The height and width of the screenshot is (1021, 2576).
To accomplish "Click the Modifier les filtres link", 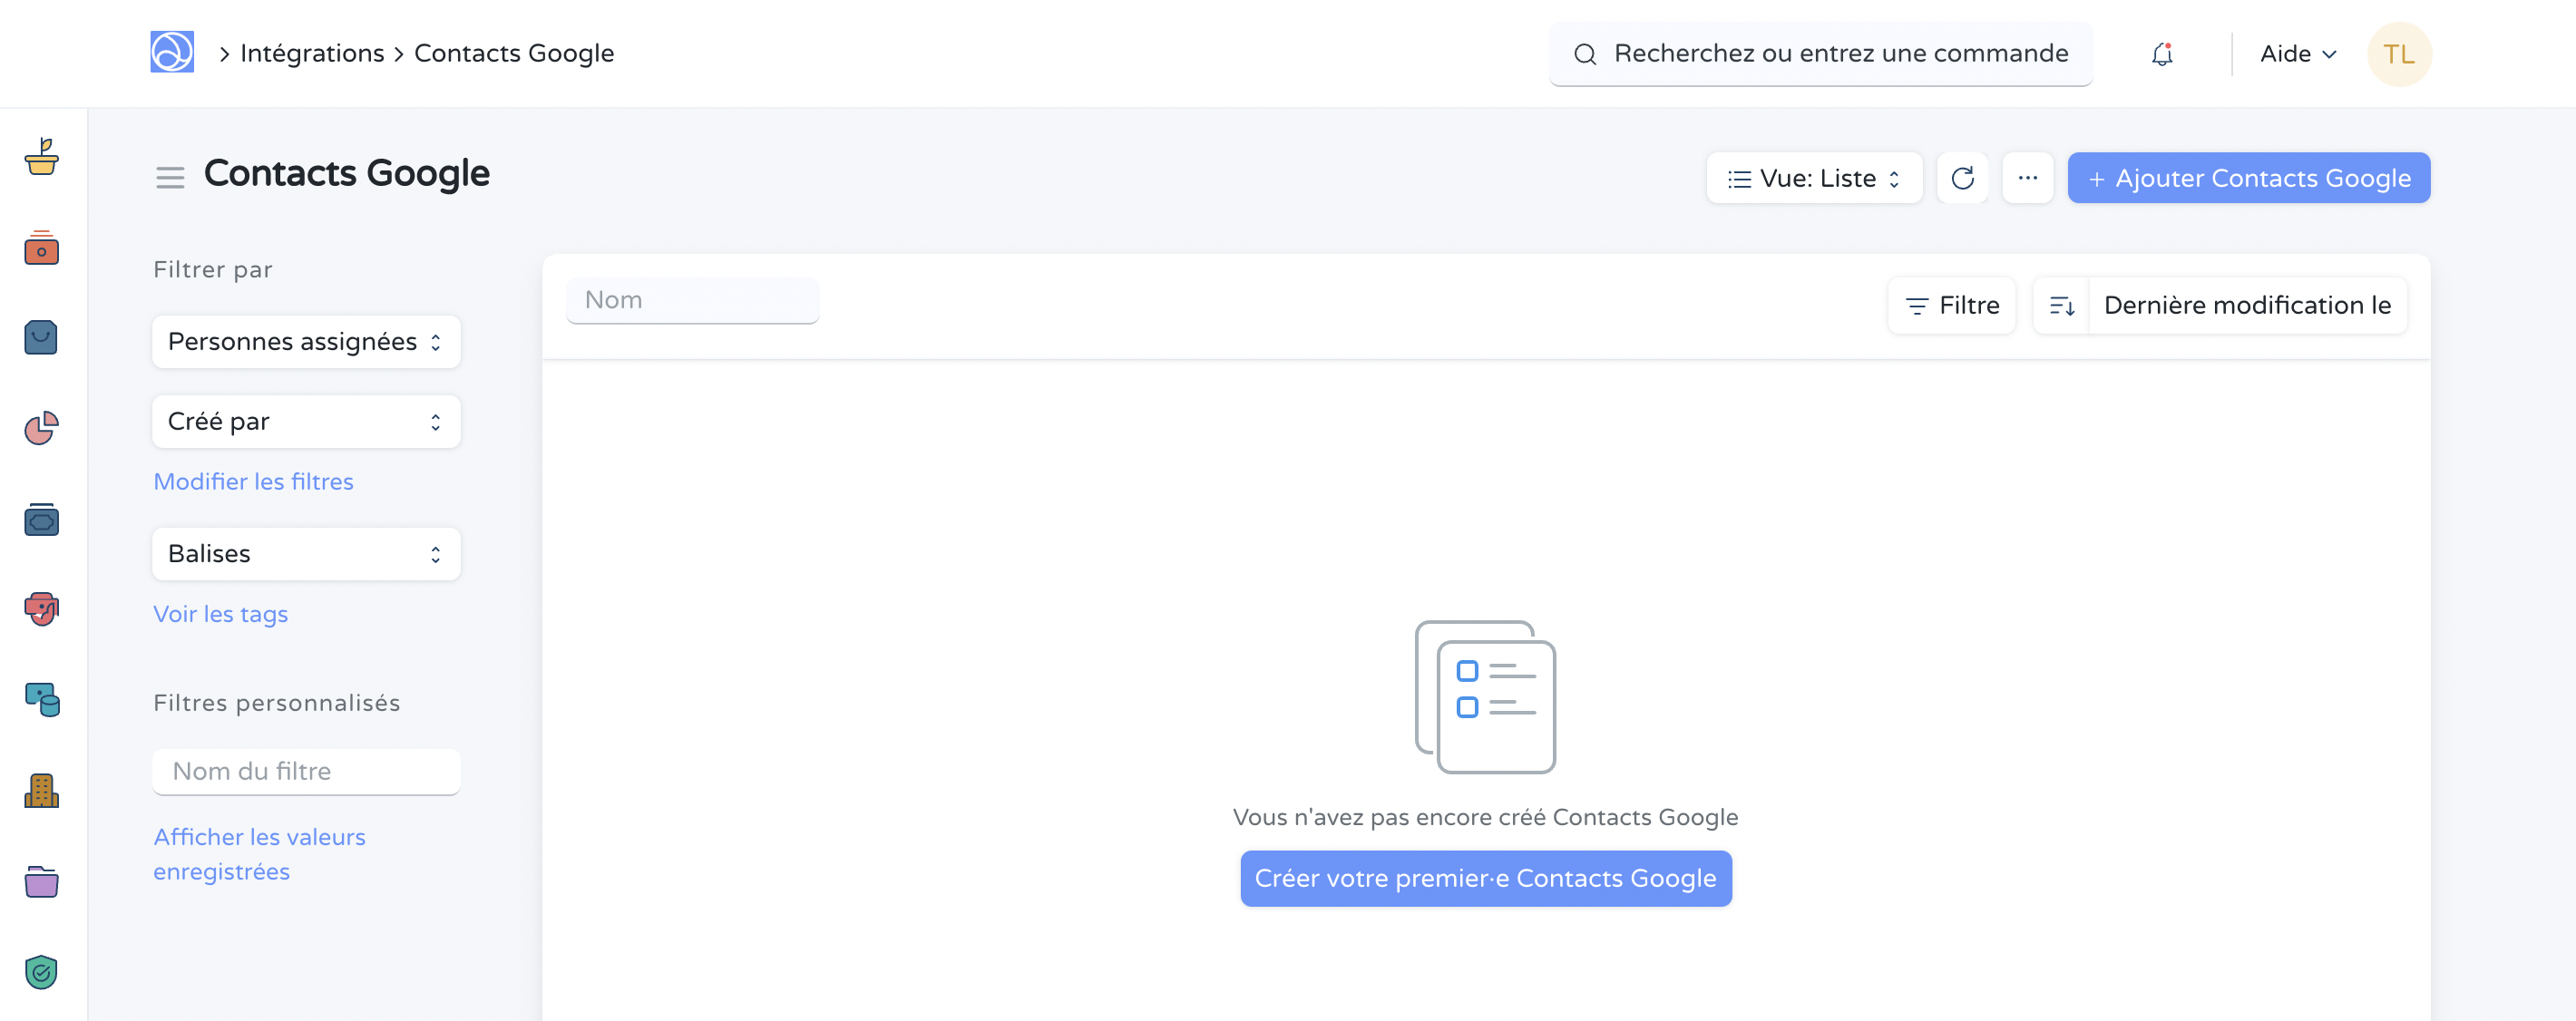I will (253, 481).
